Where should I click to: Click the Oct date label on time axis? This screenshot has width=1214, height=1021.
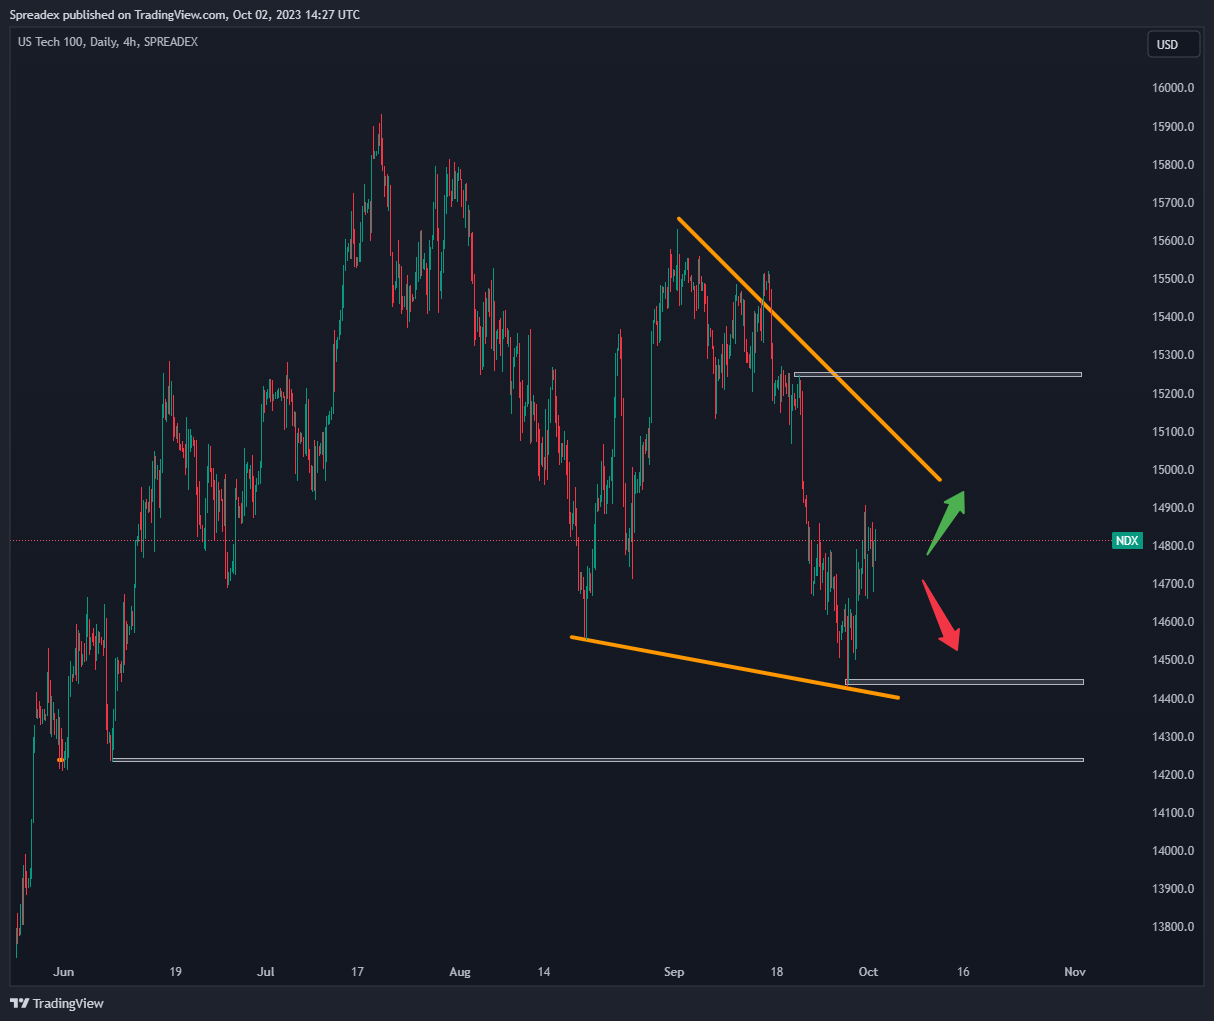point(869,972)
